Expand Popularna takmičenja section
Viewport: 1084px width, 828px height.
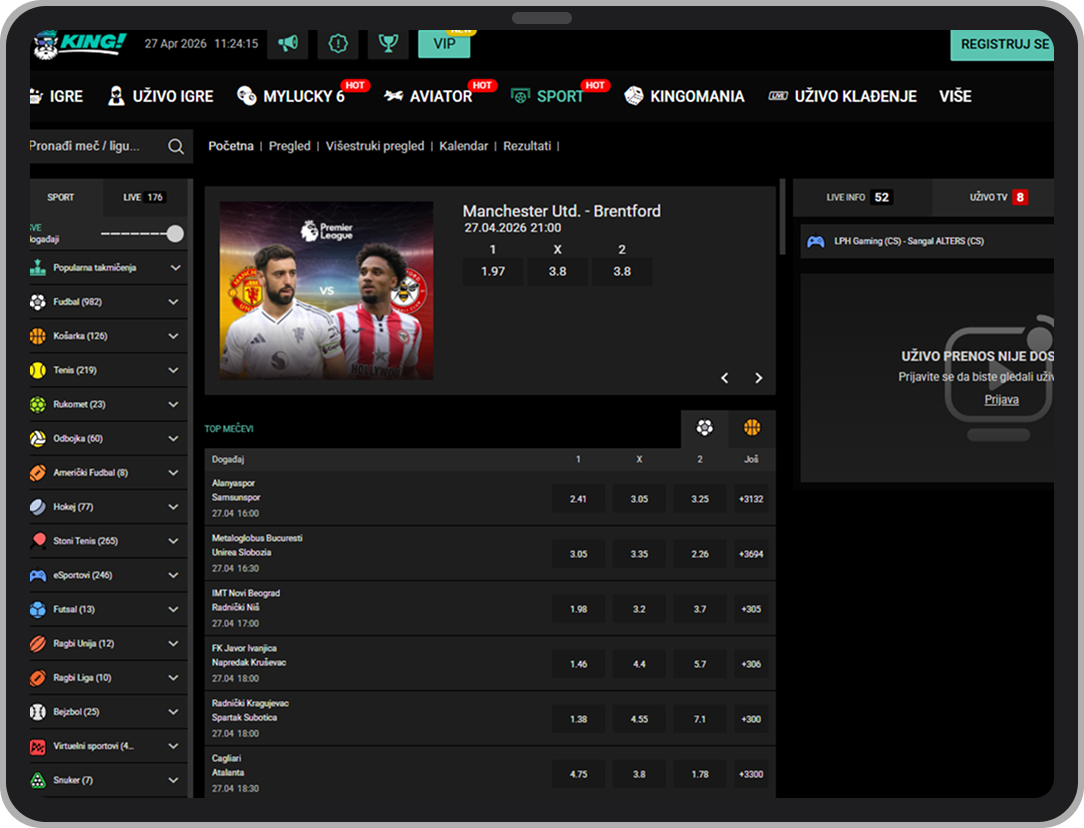click(176, 267)
